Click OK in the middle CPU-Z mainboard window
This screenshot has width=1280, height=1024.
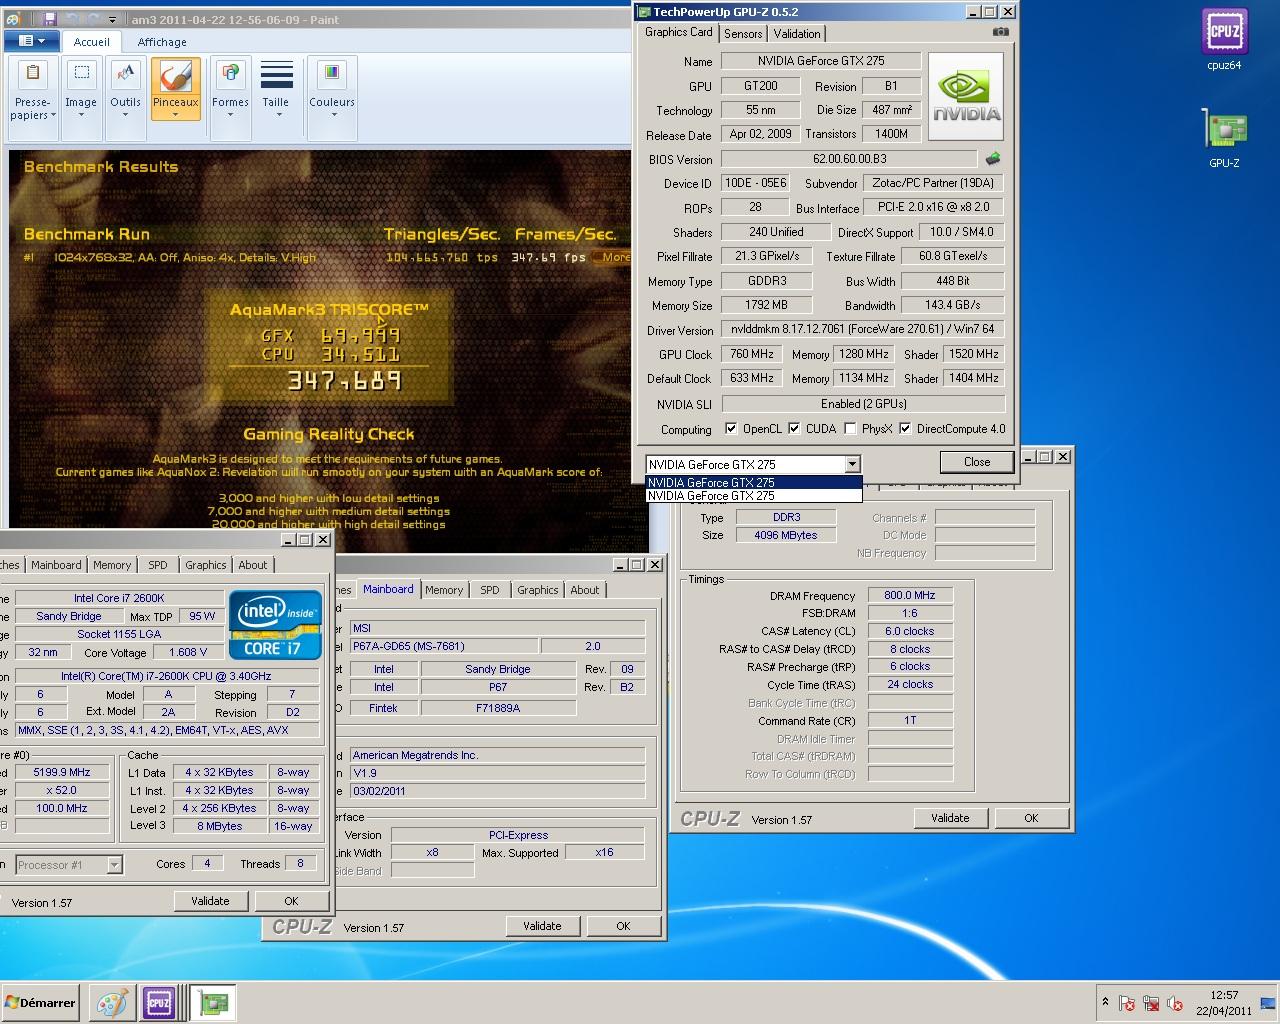tap(623, 926)
